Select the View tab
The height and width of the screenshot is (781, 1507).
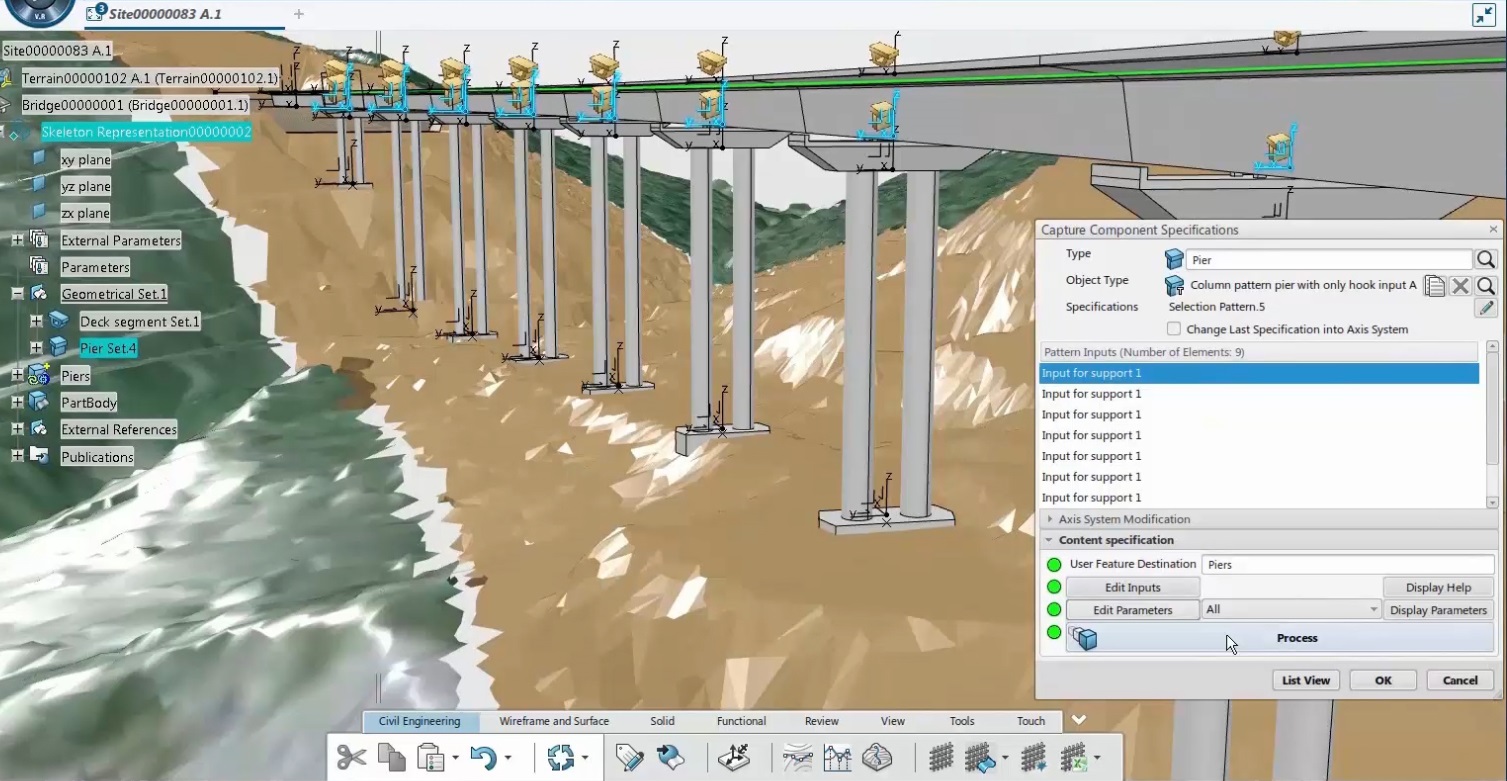click(893, 721)
